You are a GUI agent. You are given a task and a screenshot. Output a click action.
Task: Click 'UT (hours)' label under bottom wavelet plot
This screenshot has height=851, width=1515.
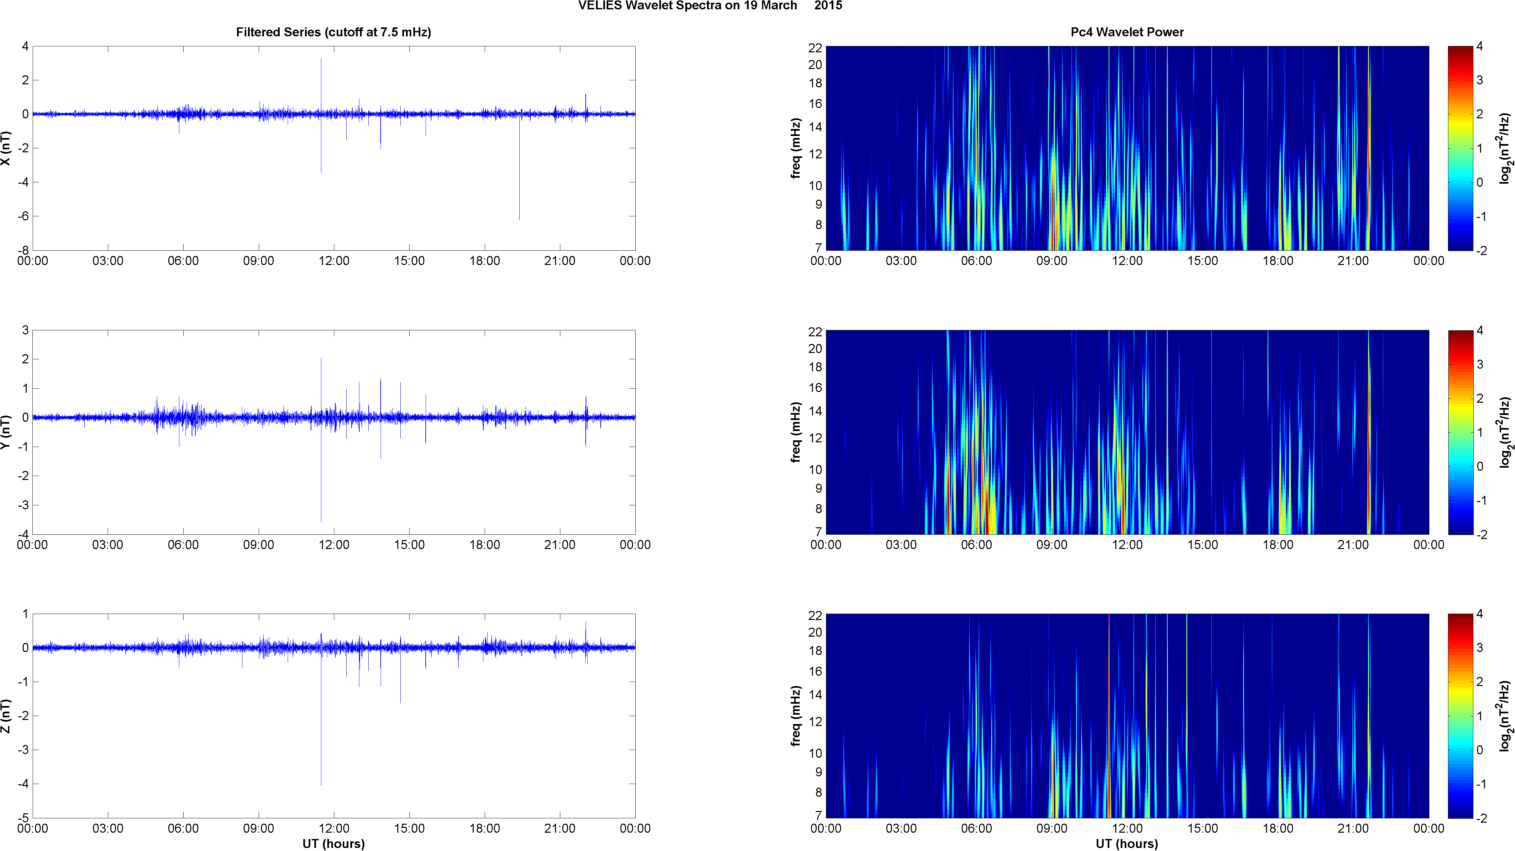pyautogui.click(x=1126, y=844)
